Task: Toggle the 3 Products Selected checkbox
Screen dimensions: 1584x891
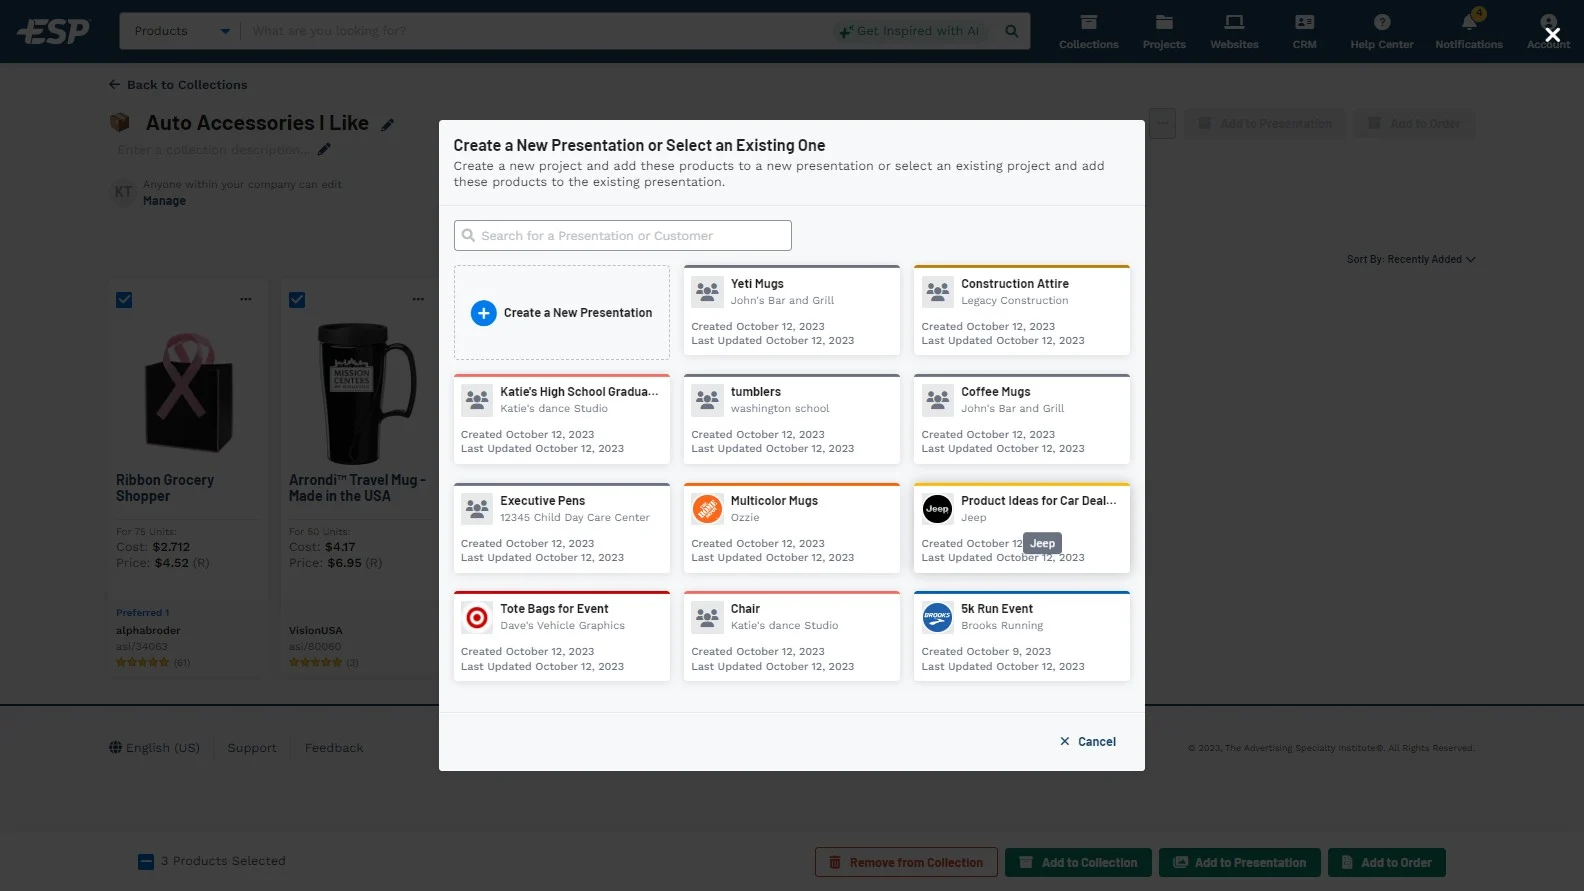Action: [146, 862]
